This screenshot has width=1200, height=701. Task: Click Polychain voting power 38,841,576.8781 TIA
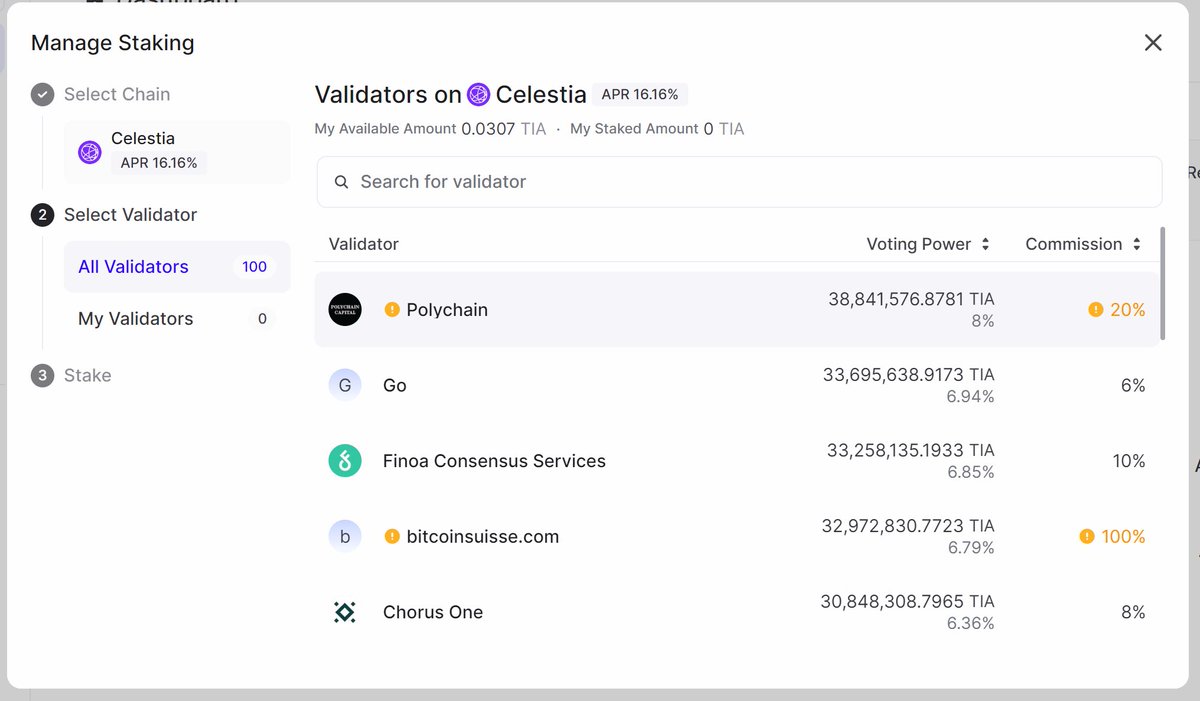coord(911,299)
